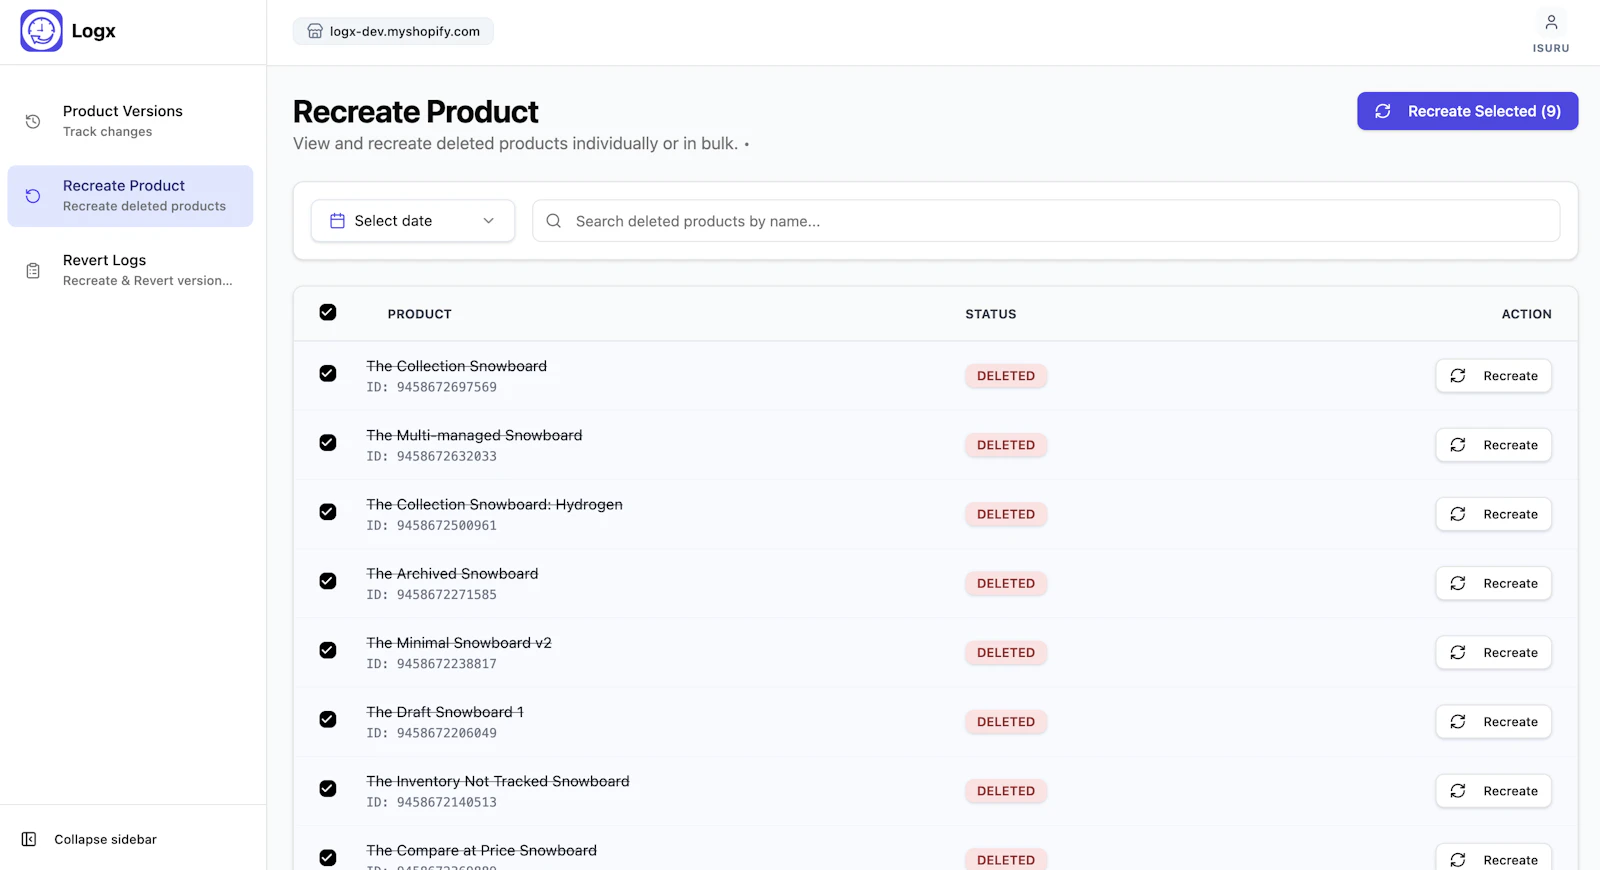Click the Revert Logs clipboard icon
Screen dimensions: 1600x870
click(x=33, y=271)
